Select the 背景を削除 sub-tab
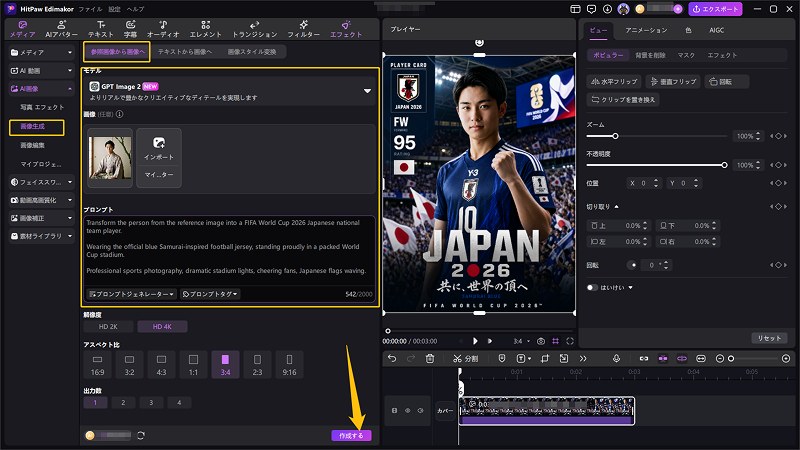The width and height of the screenshot is (800, 450). coord(651,55)
